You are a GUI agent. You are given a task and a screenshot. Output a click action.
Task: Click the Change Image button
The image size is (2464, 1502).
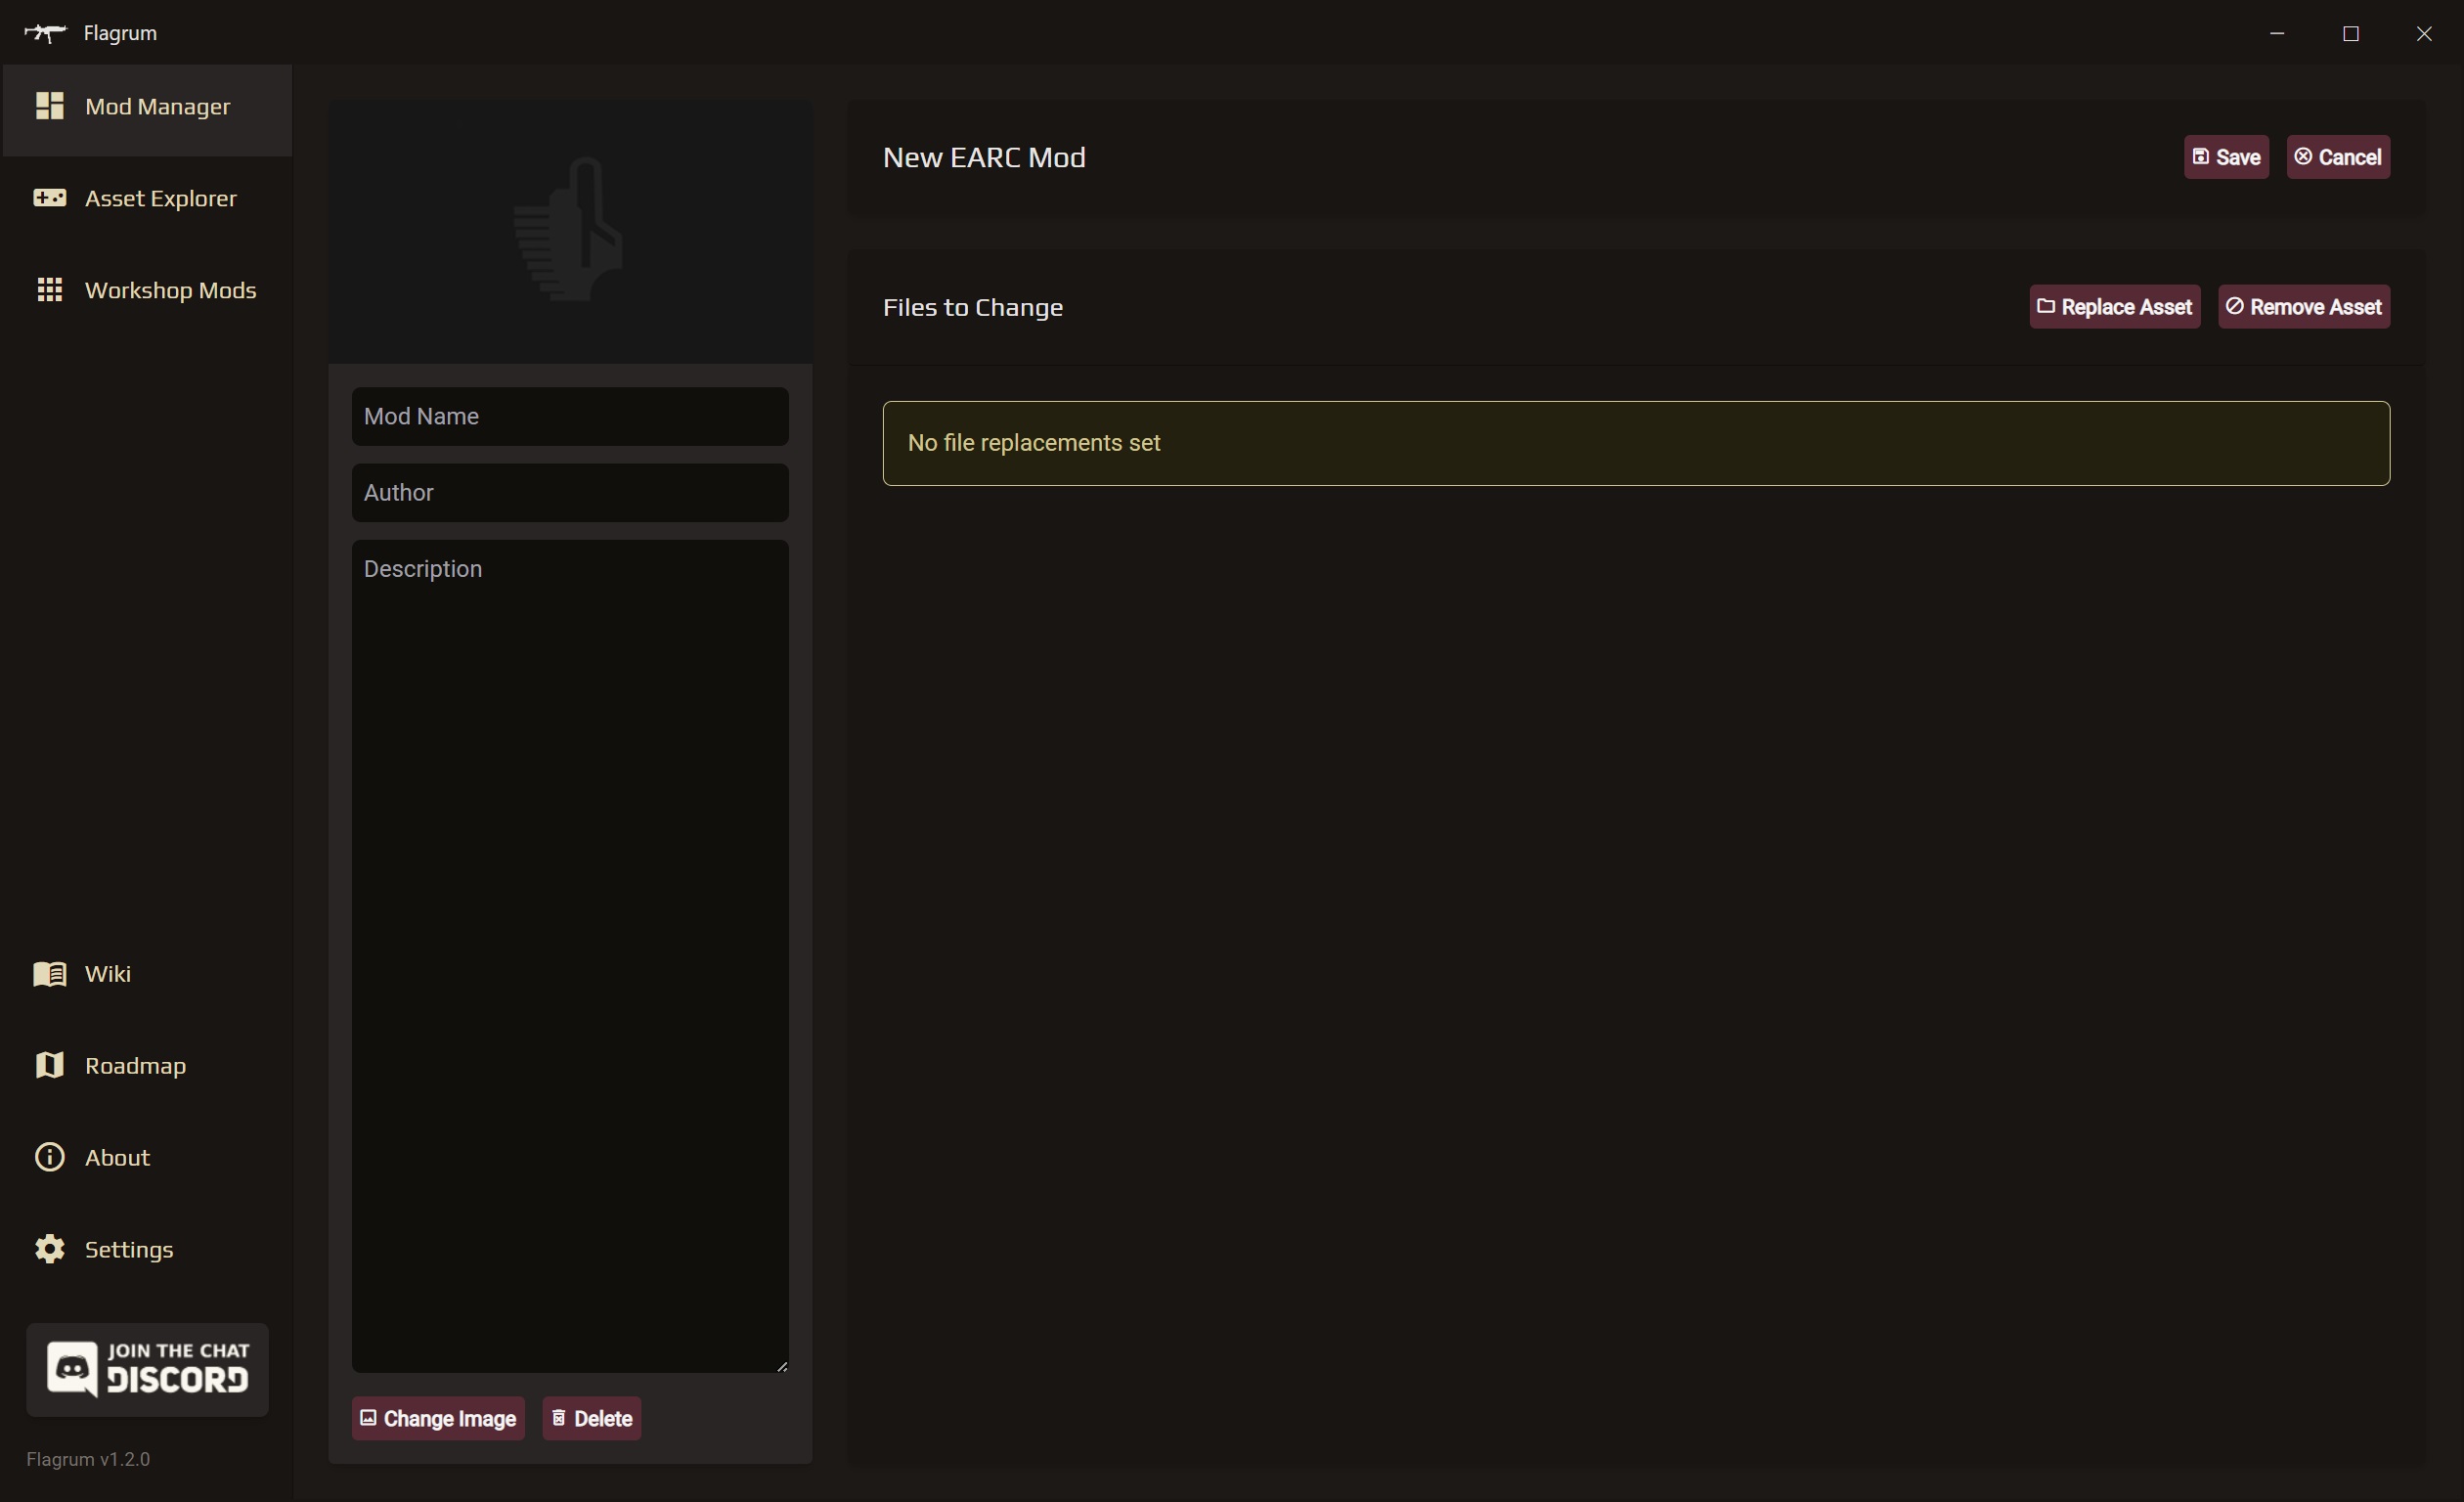pos(438,1419)
